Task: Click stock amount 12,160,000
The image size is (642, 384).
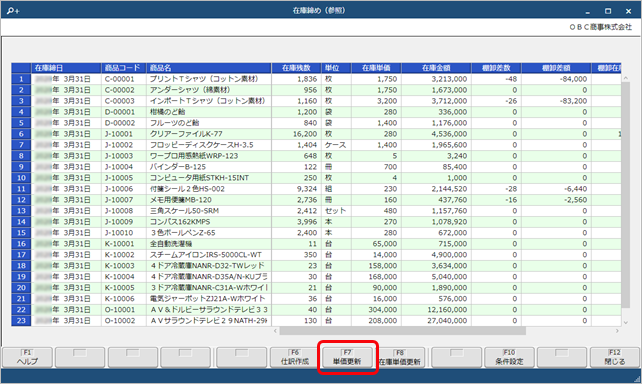Action: (x=447, y=309)
